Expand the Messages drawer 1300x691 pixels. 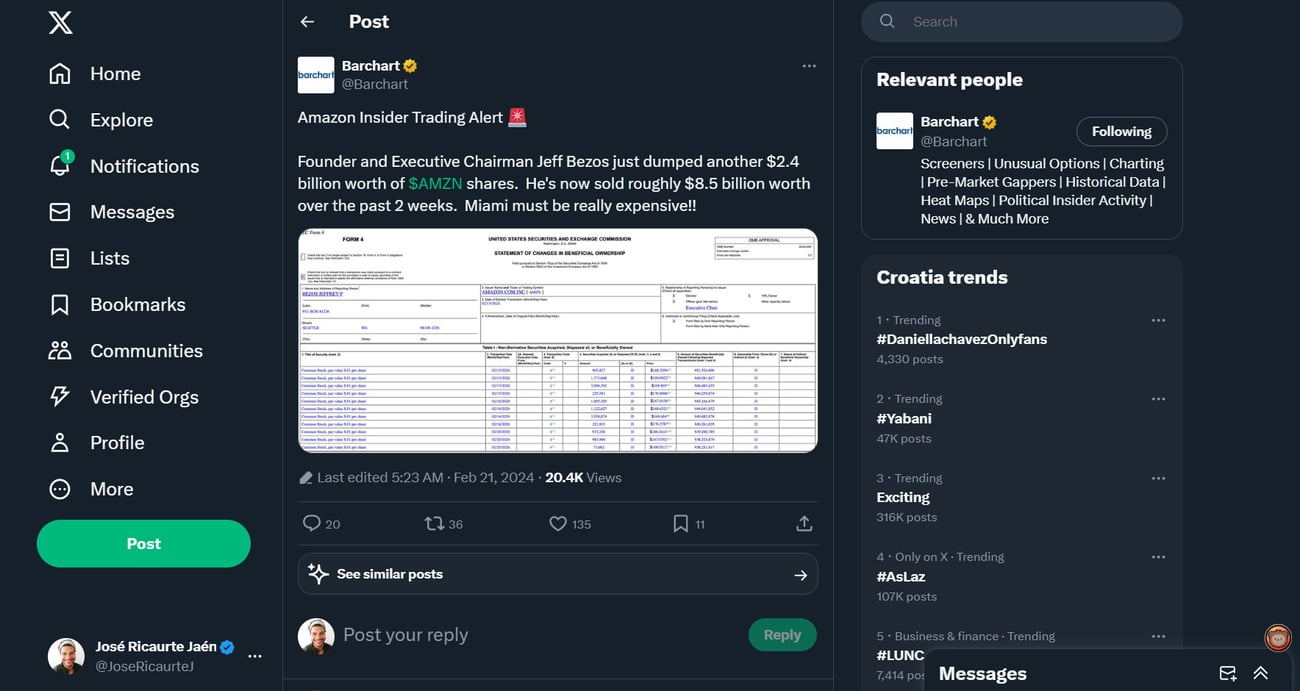[x=1261, y=673]
